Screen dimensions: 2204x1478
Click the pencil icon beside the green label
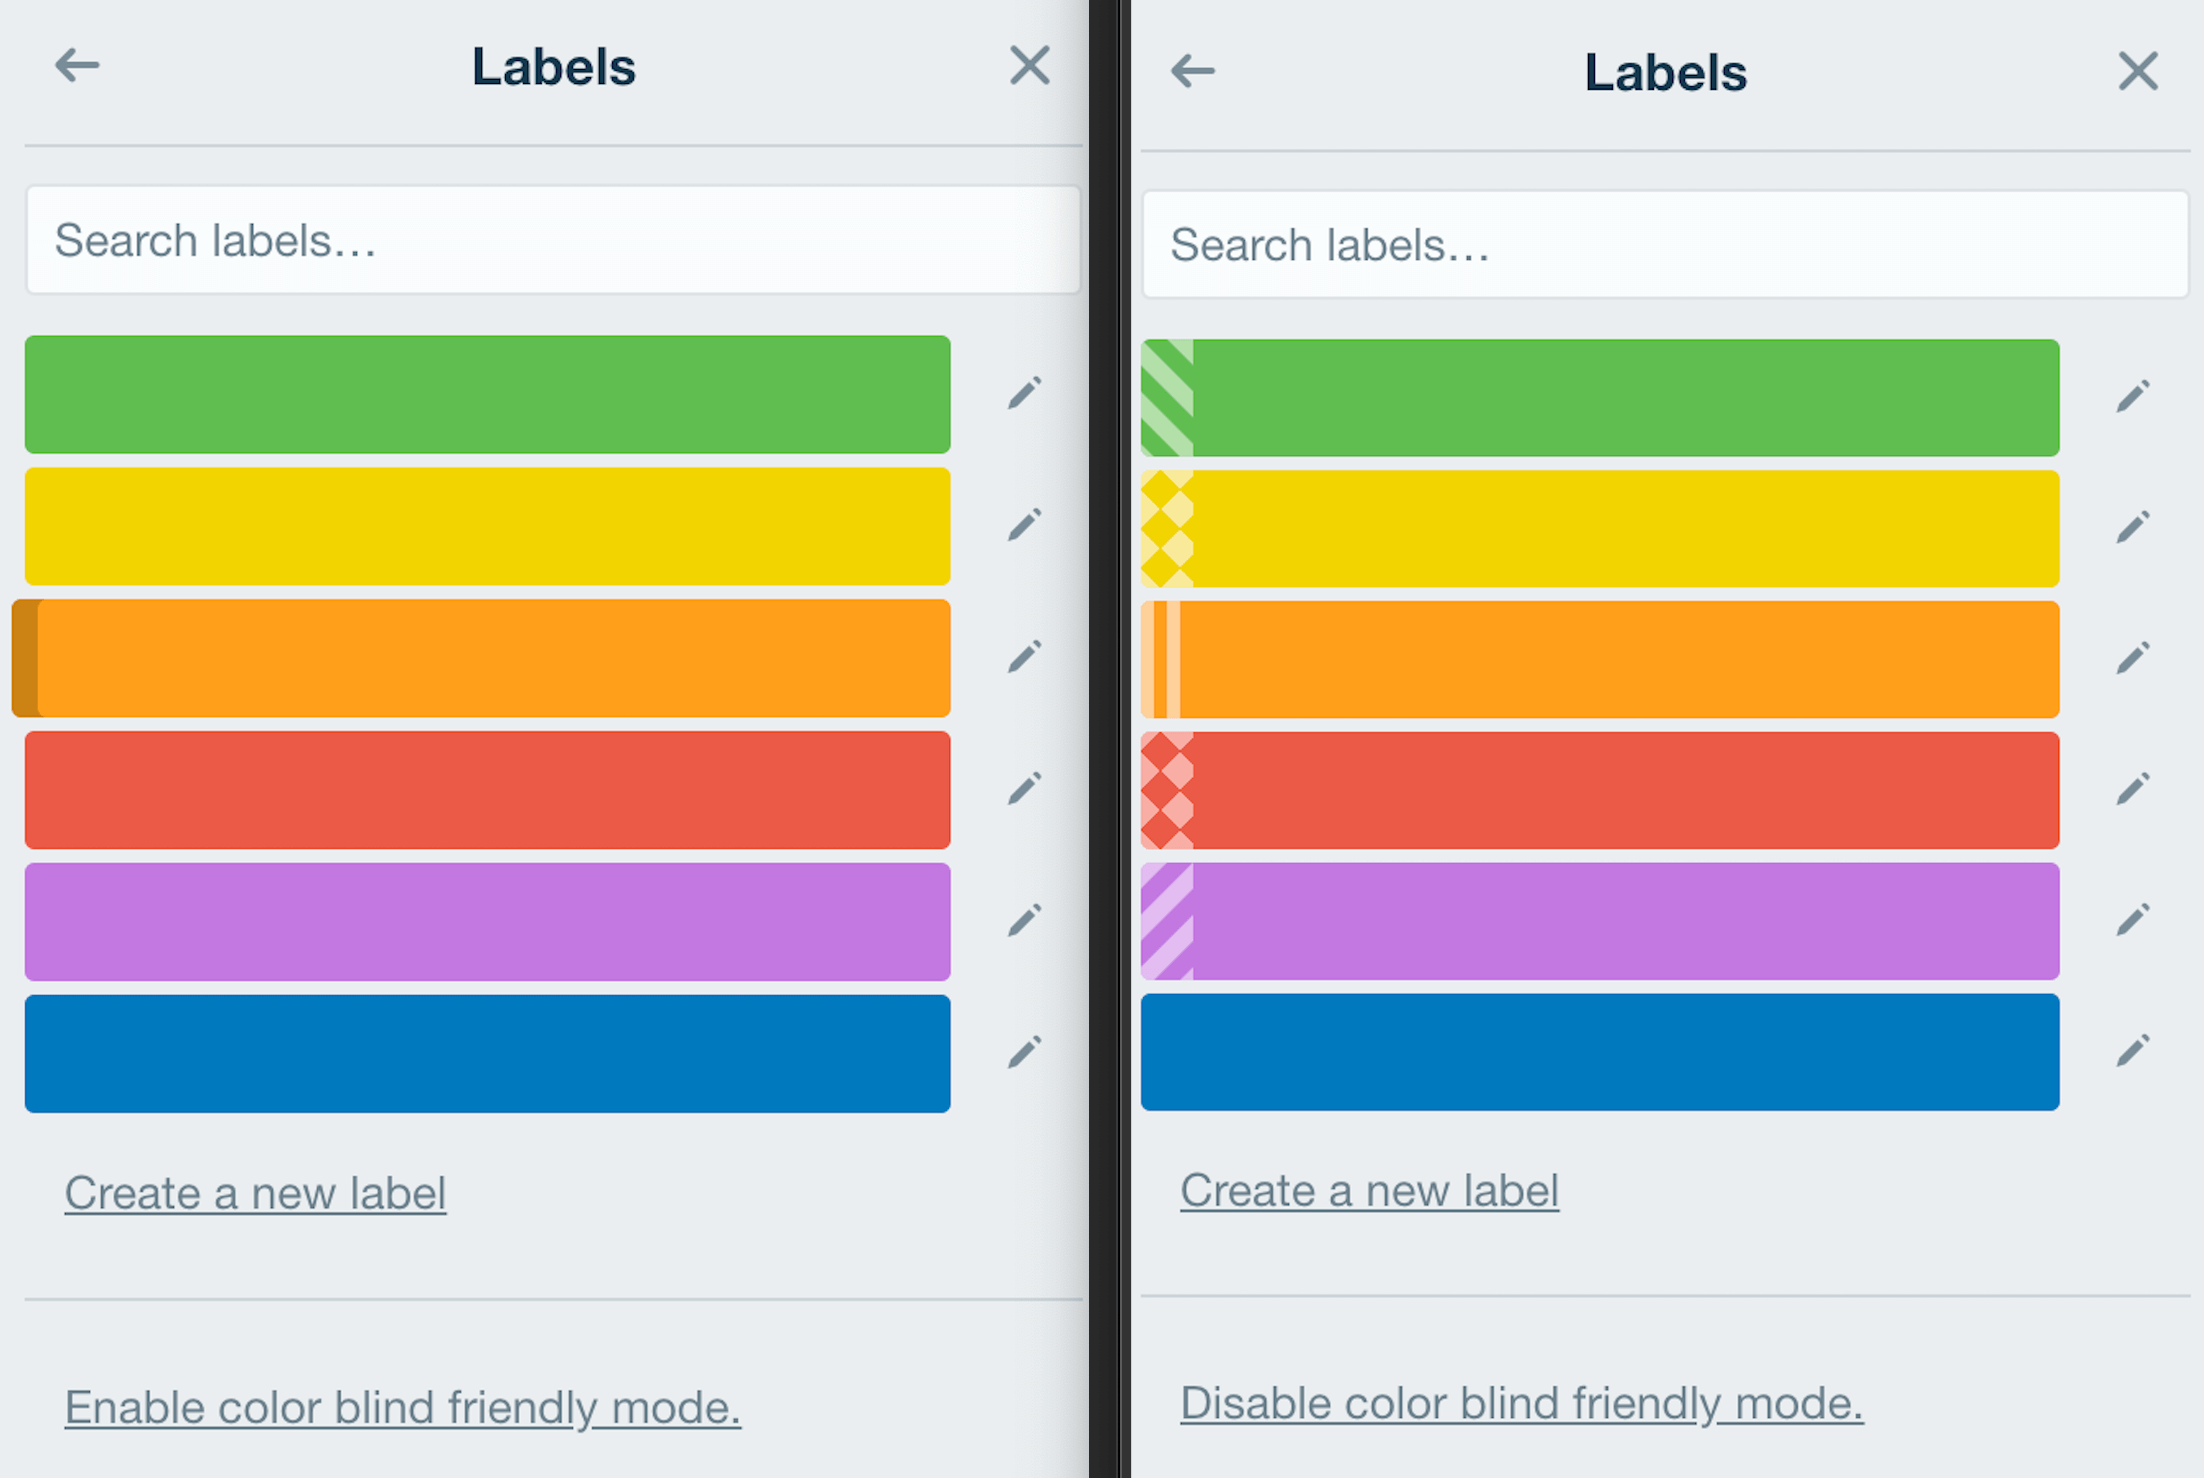coord(1025,393)
